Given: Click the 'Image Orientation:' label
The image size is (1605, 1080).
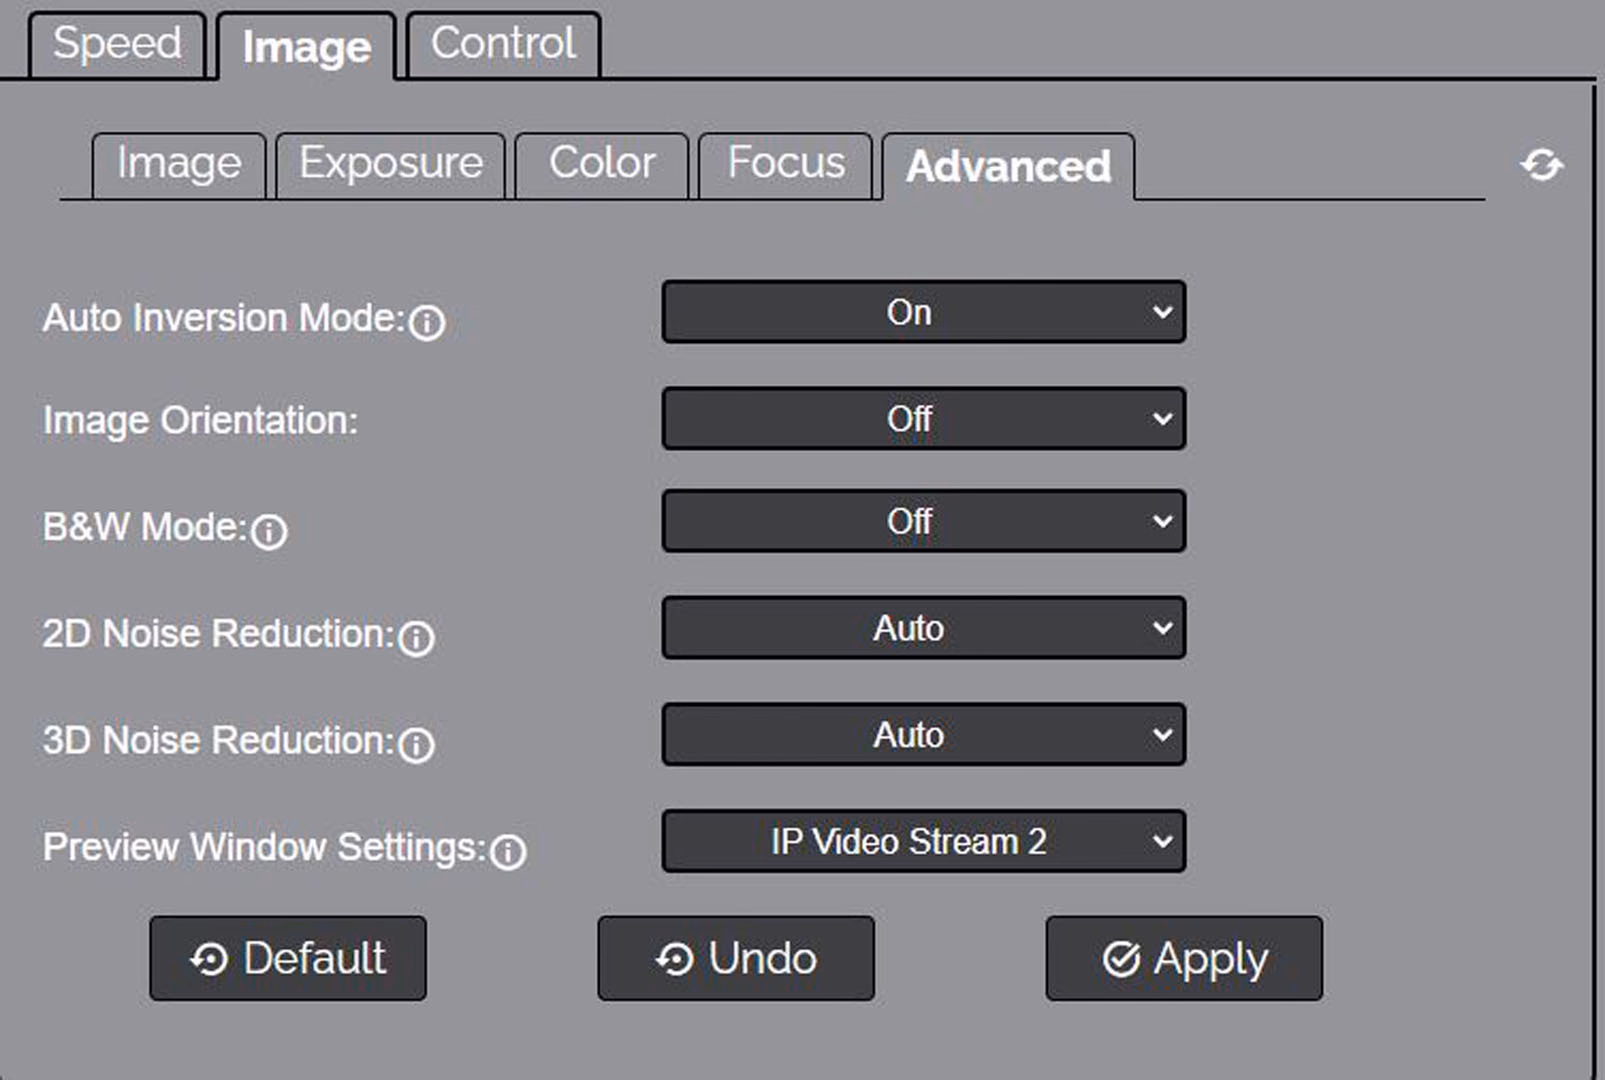Looking at the screenshot, I should (200, 421).
